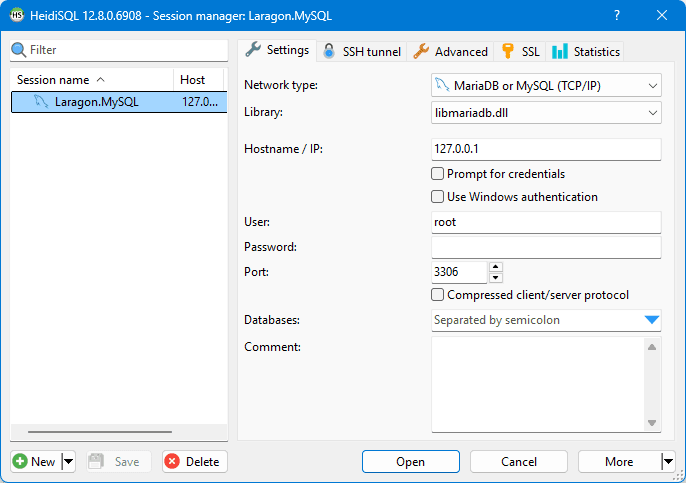The height and width of the screenshot is (483, 686).
Task: Click the dolphin icon beside Laragon.MySQL
Action: (x=41, y=102)
